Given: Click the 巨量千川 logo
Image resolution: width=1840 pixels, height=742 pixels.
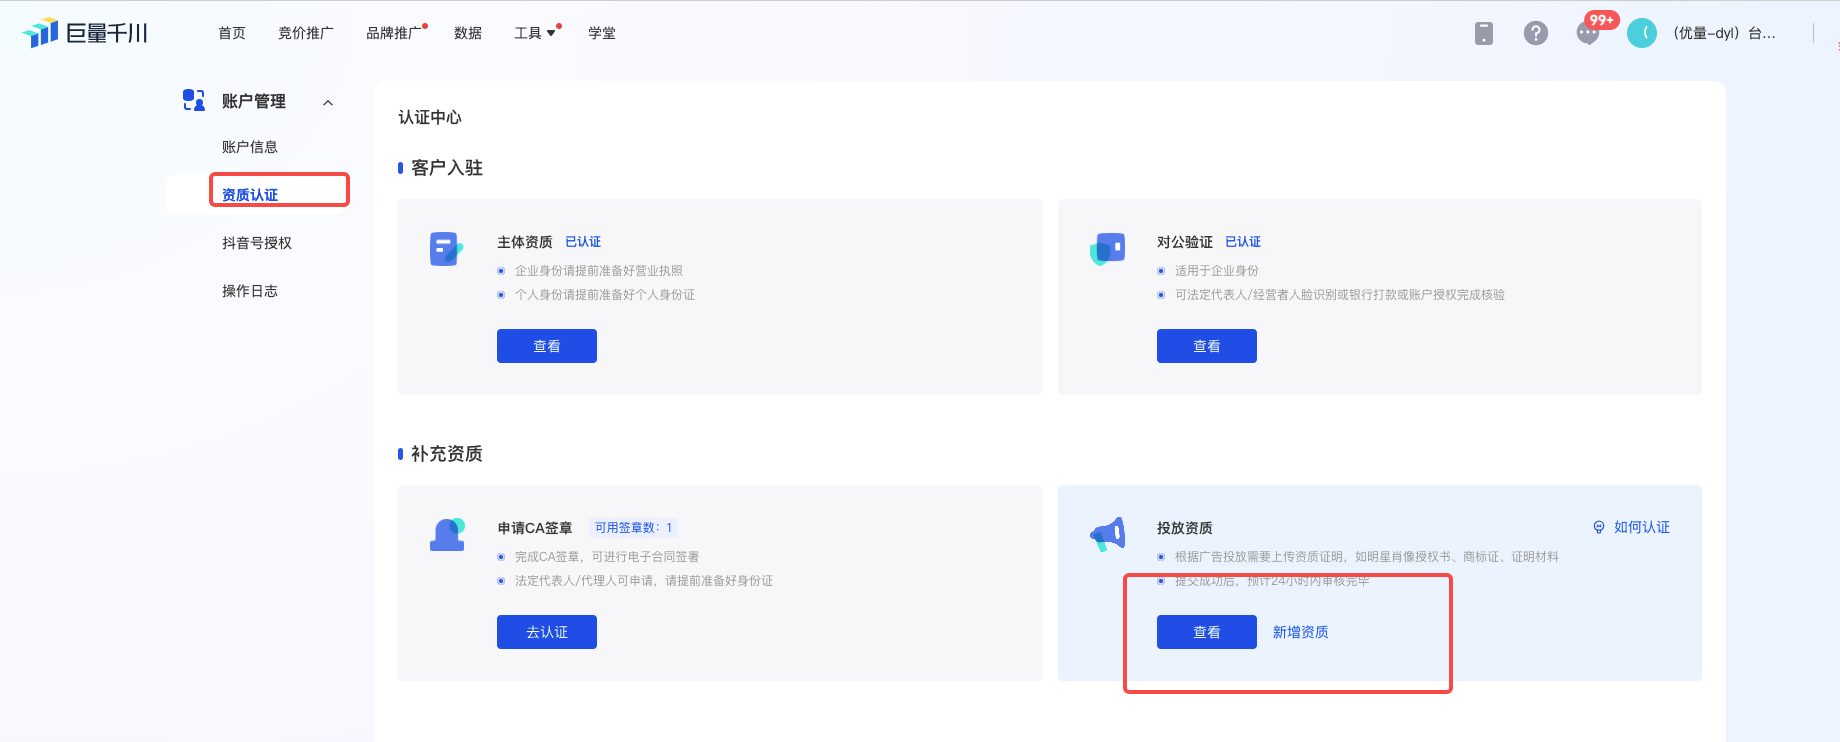Looking at the screenshot, I should (85, 33).
